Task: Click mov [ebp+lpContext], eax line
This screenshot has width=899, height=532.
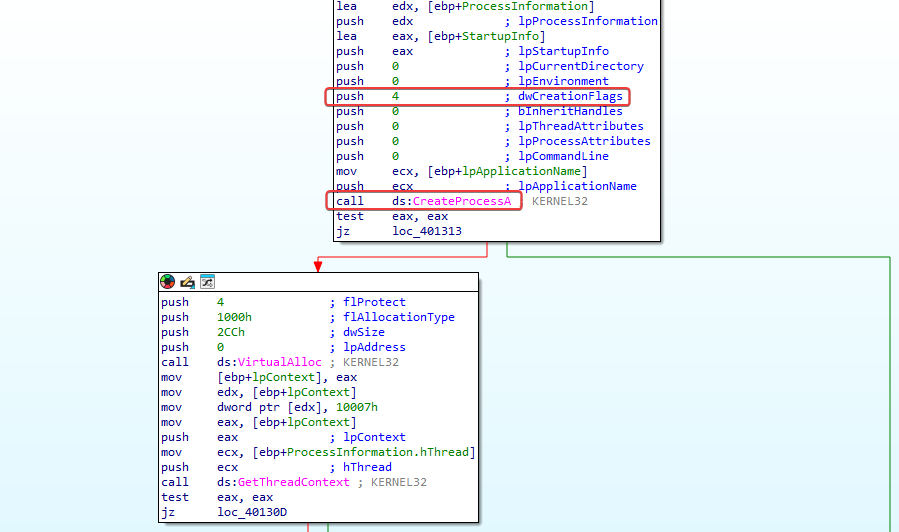Action: coord(259,377)
